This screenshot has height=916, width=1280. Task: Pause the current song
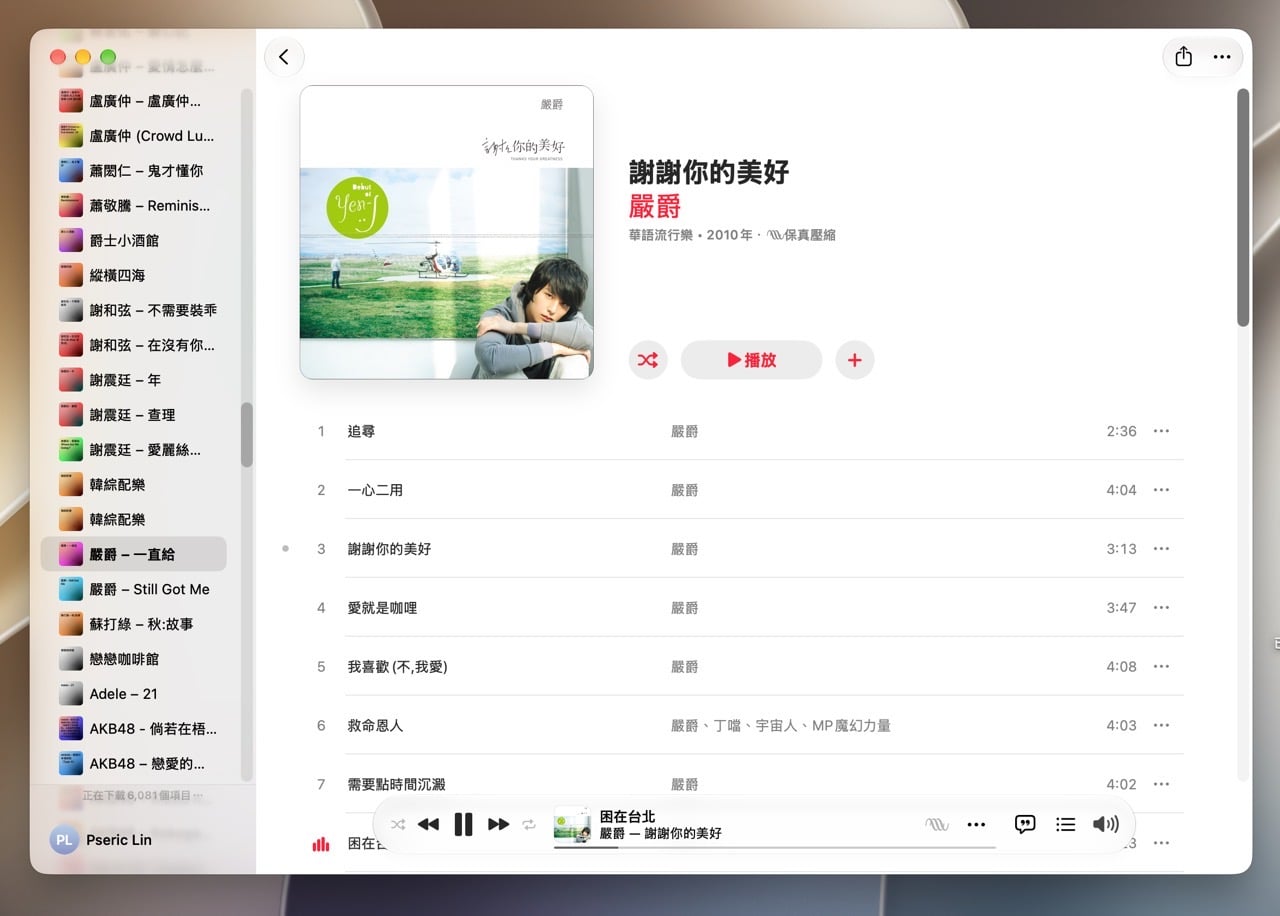point(463,824)
